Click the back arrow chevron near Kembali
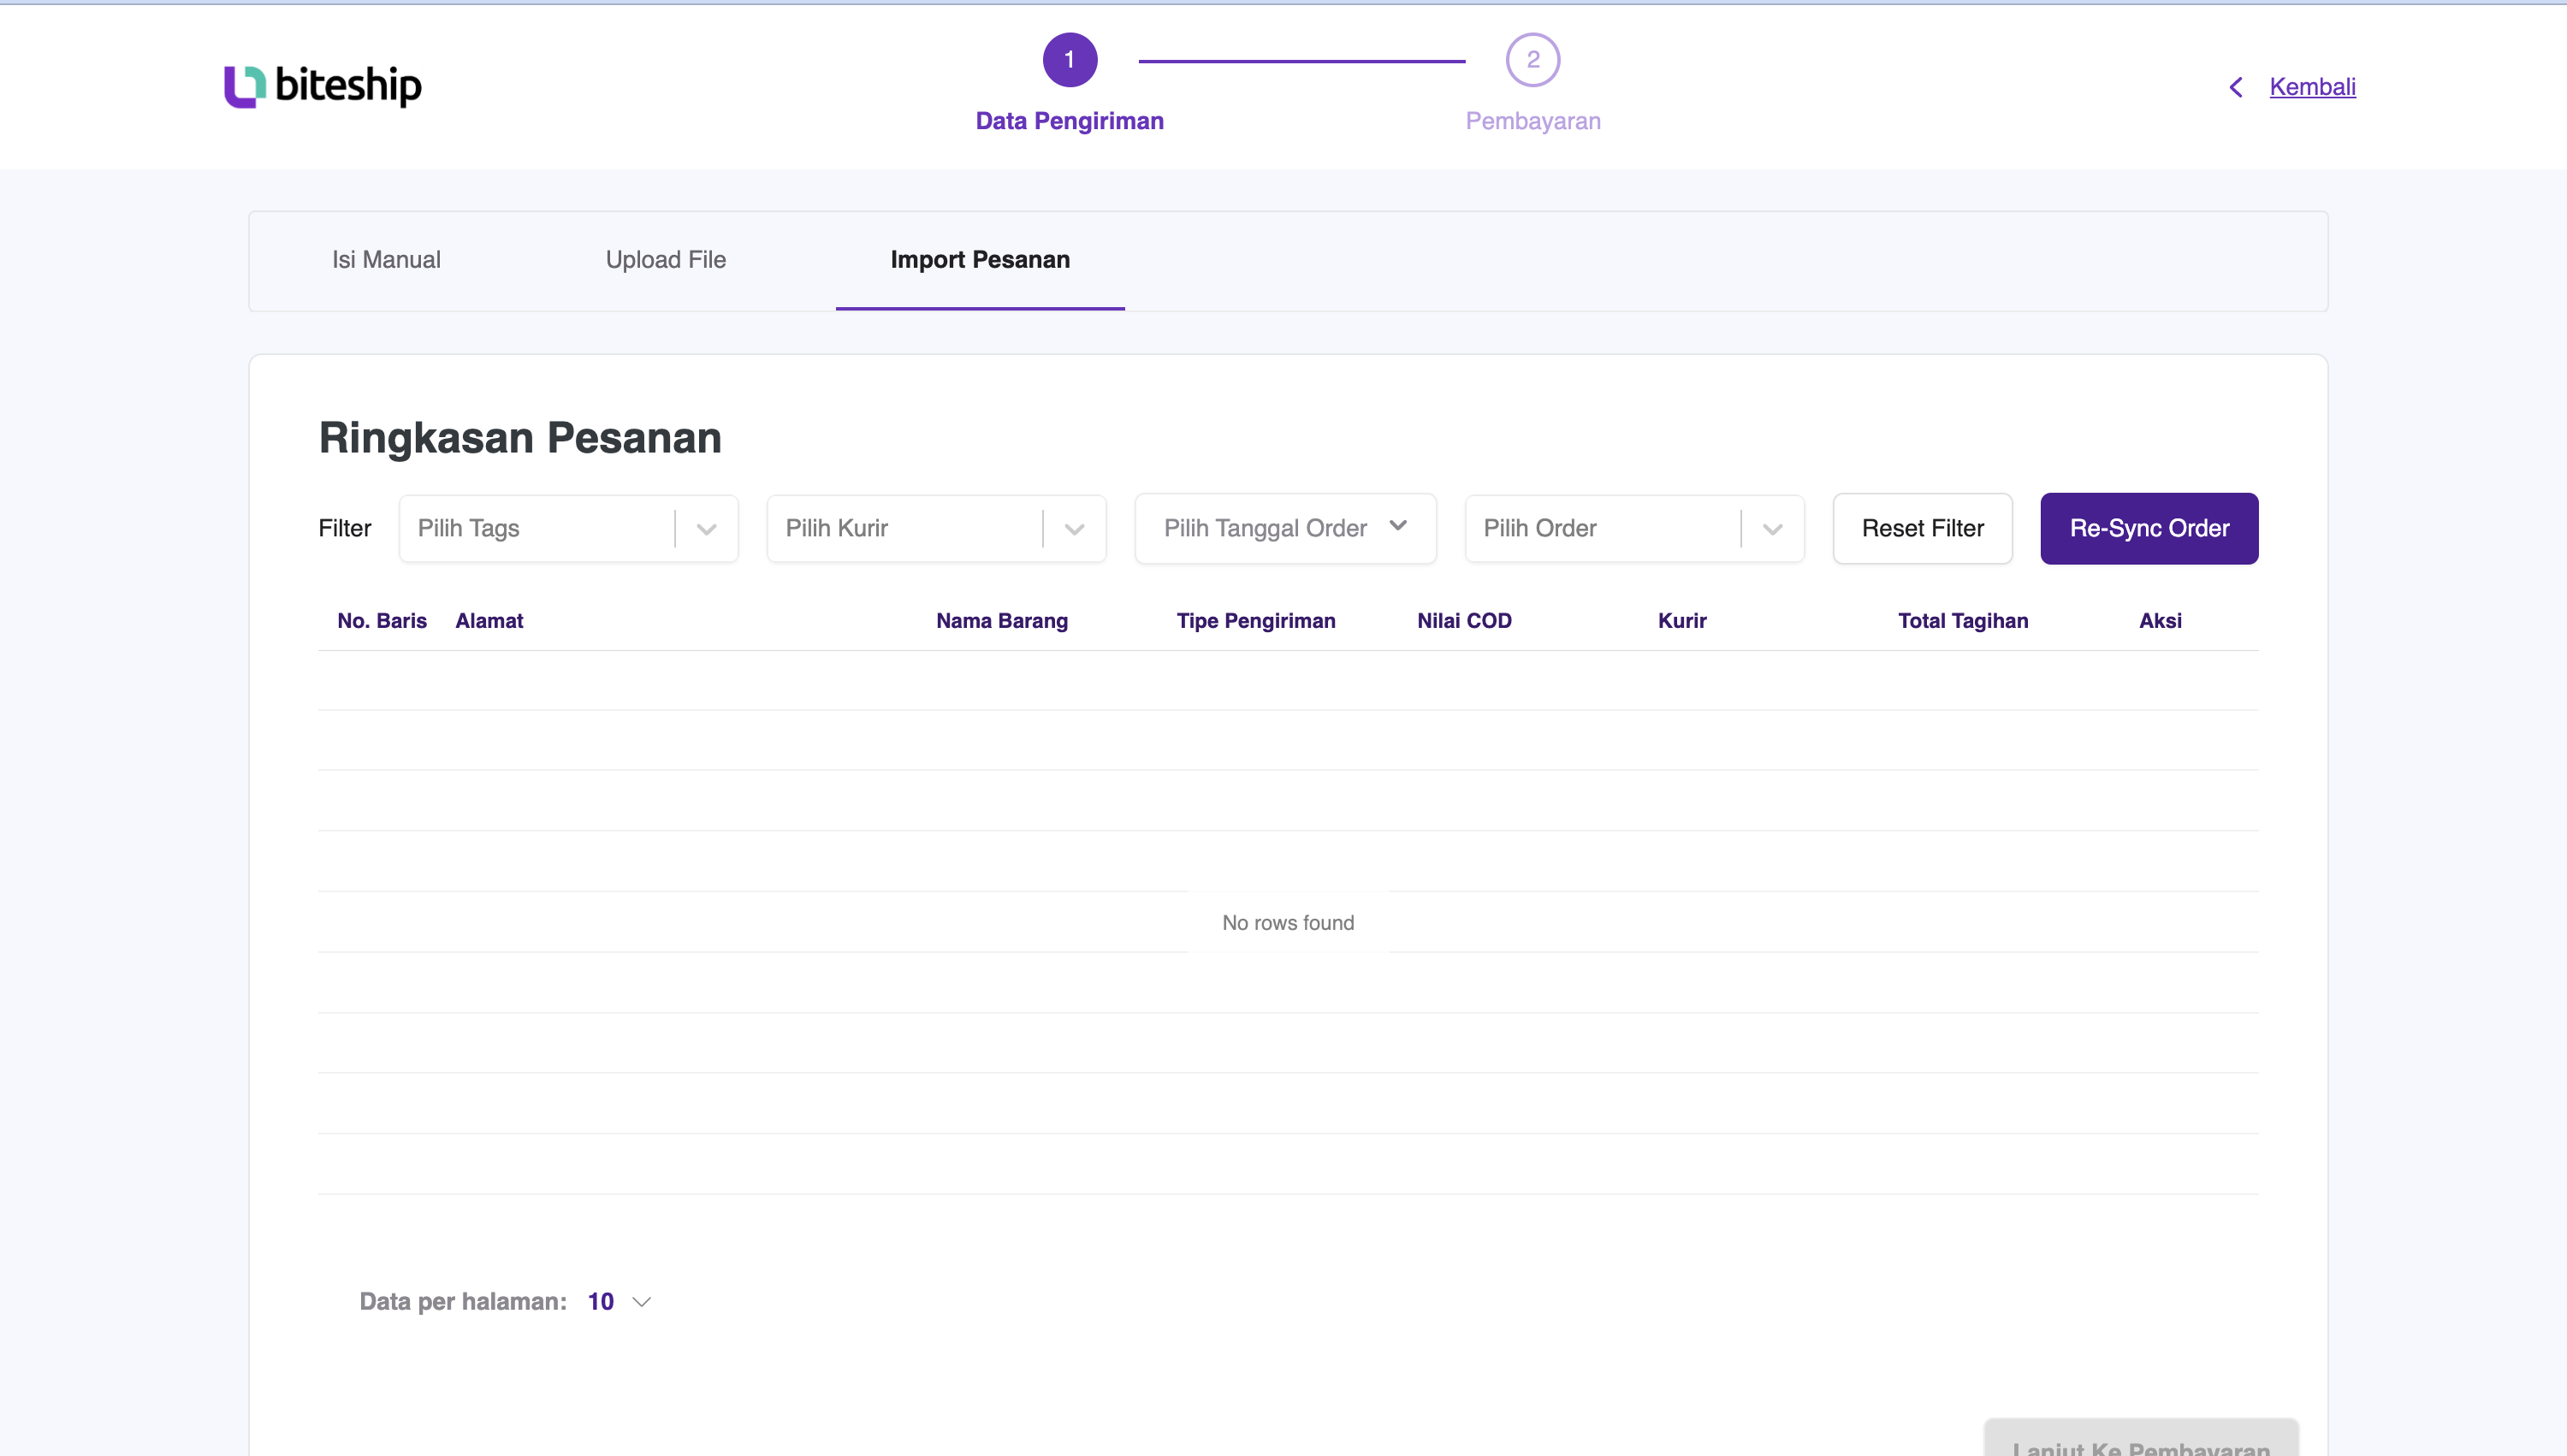Screen dimensions: 2567x1456 point(2236,87)
